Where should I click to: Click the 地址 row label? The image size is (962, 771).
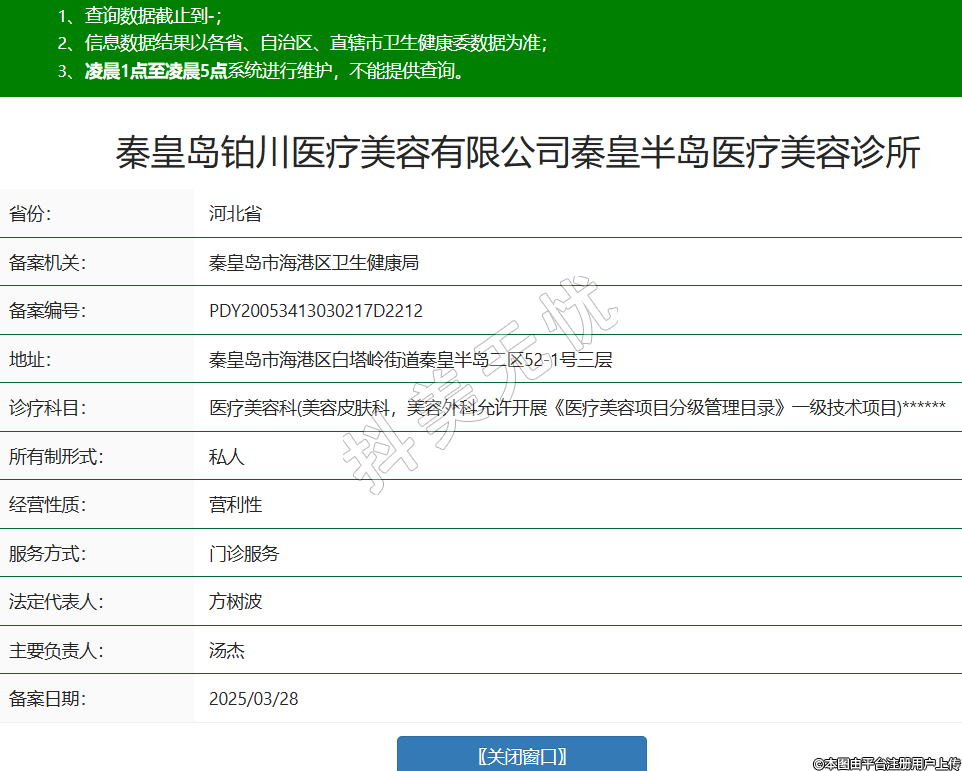(x=30, y=360)
